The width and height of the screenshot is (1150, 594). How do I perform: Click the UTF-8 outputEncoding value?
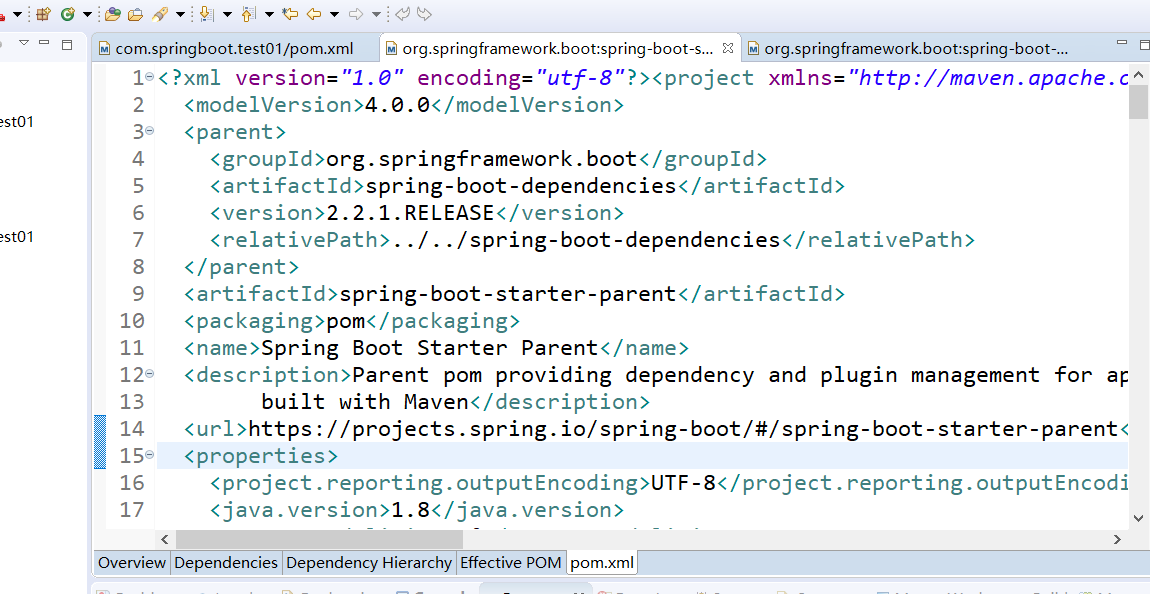684,483
